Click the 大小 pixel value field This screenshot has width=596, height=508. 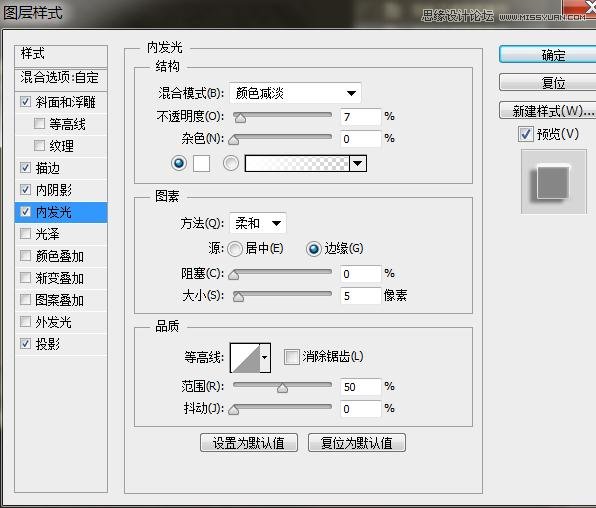click(360, 296)
